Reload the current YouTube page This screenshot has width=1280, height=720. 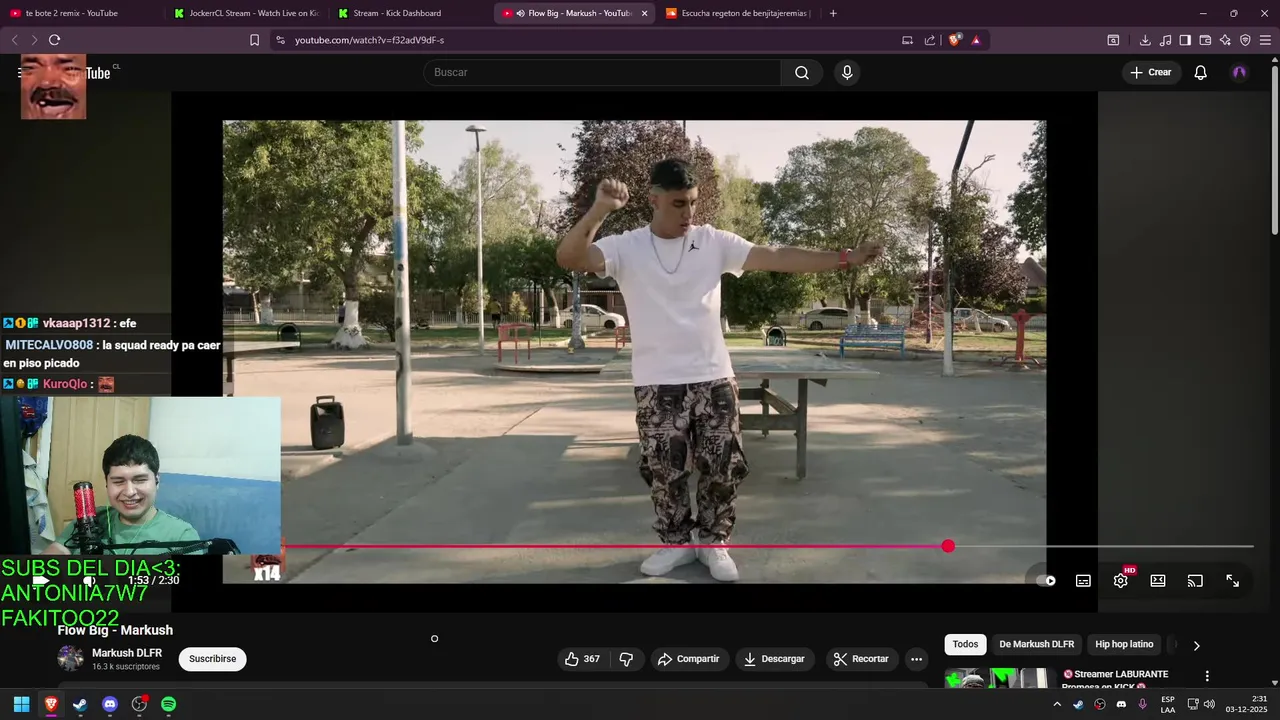(x=54, y=40)
